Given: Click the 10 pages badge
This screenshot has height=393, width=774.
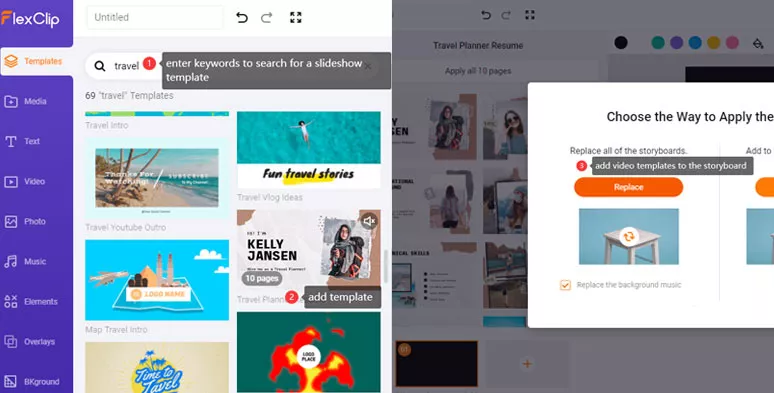Looking at the screenshot, I should coord(262,278).
